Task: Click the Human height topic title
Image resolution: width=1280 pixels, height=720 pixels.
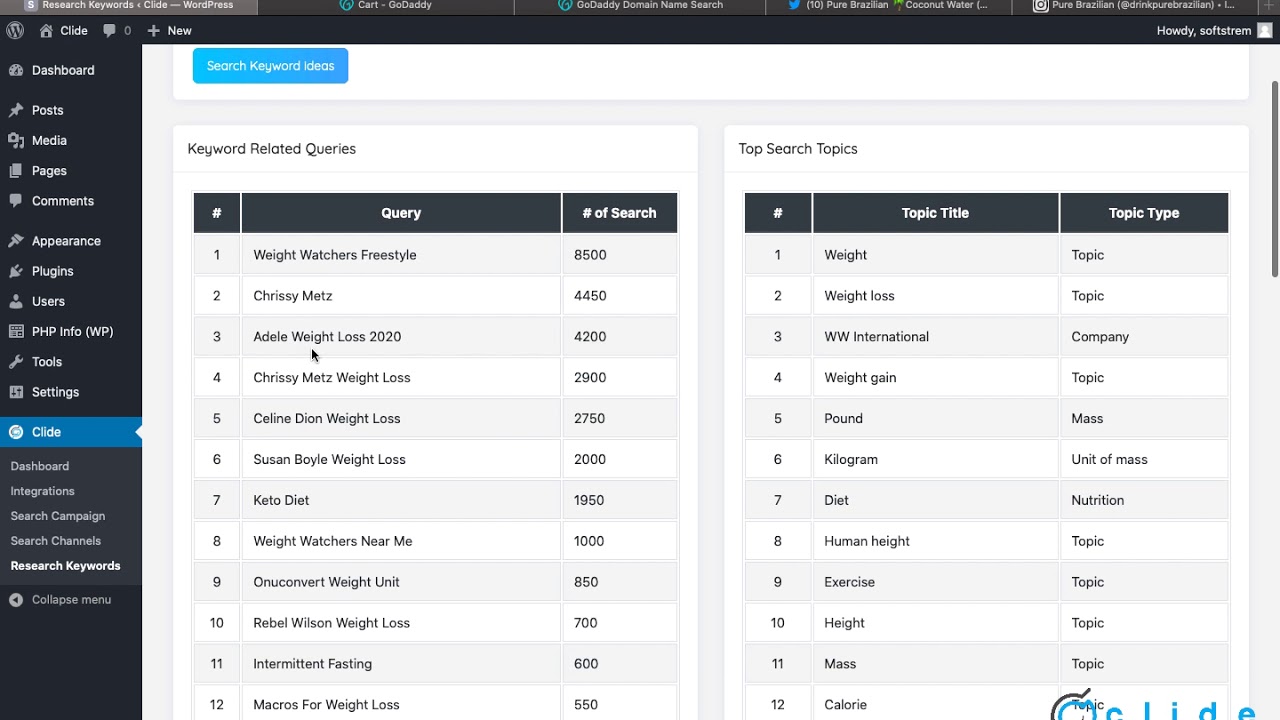Action: pos(867,541)
